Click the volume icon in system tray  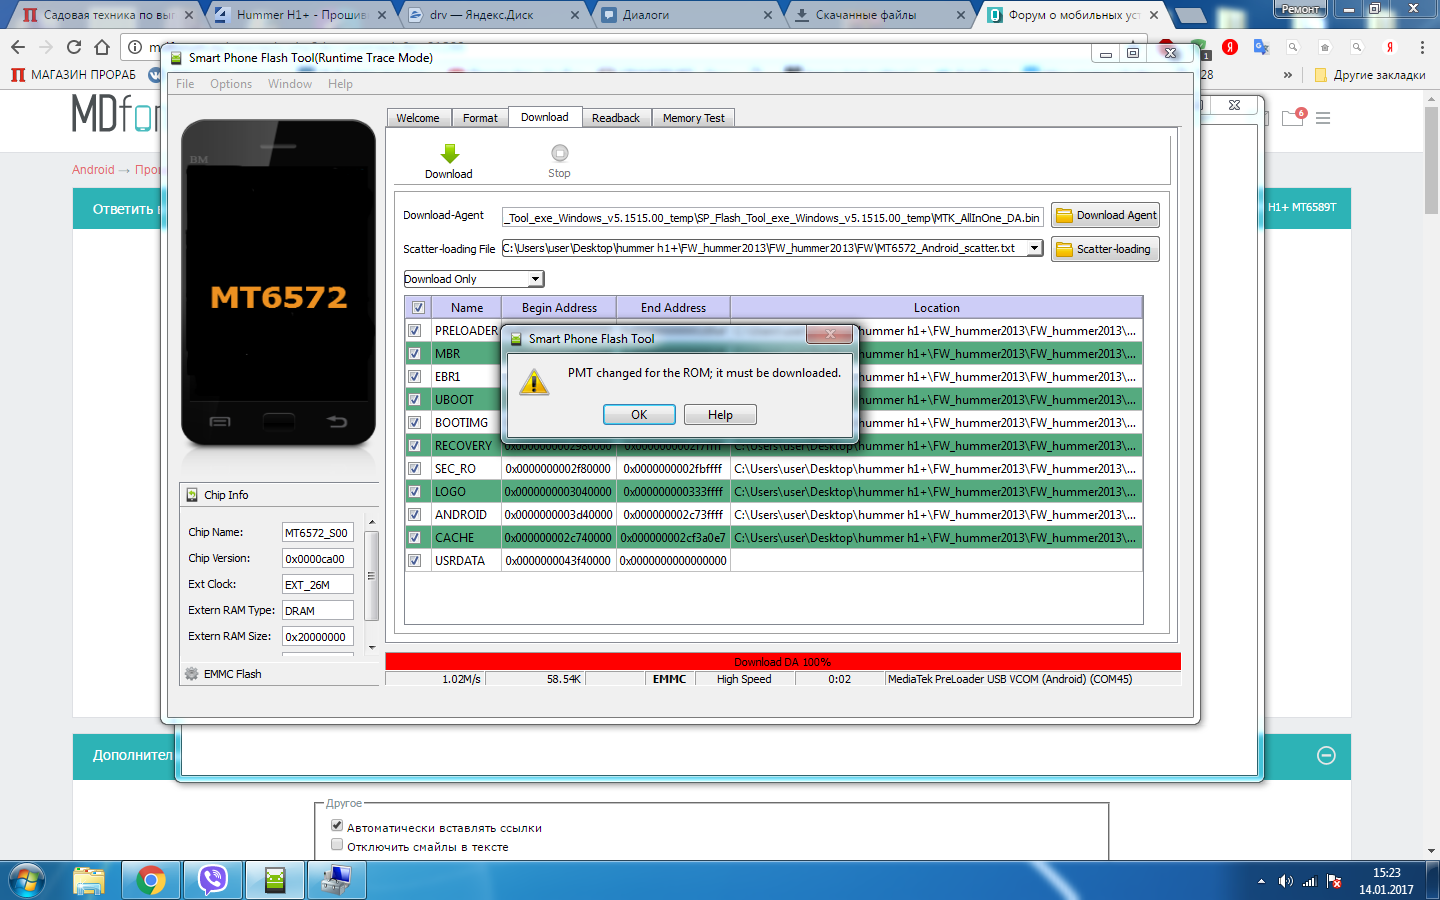pos(1286,881)
